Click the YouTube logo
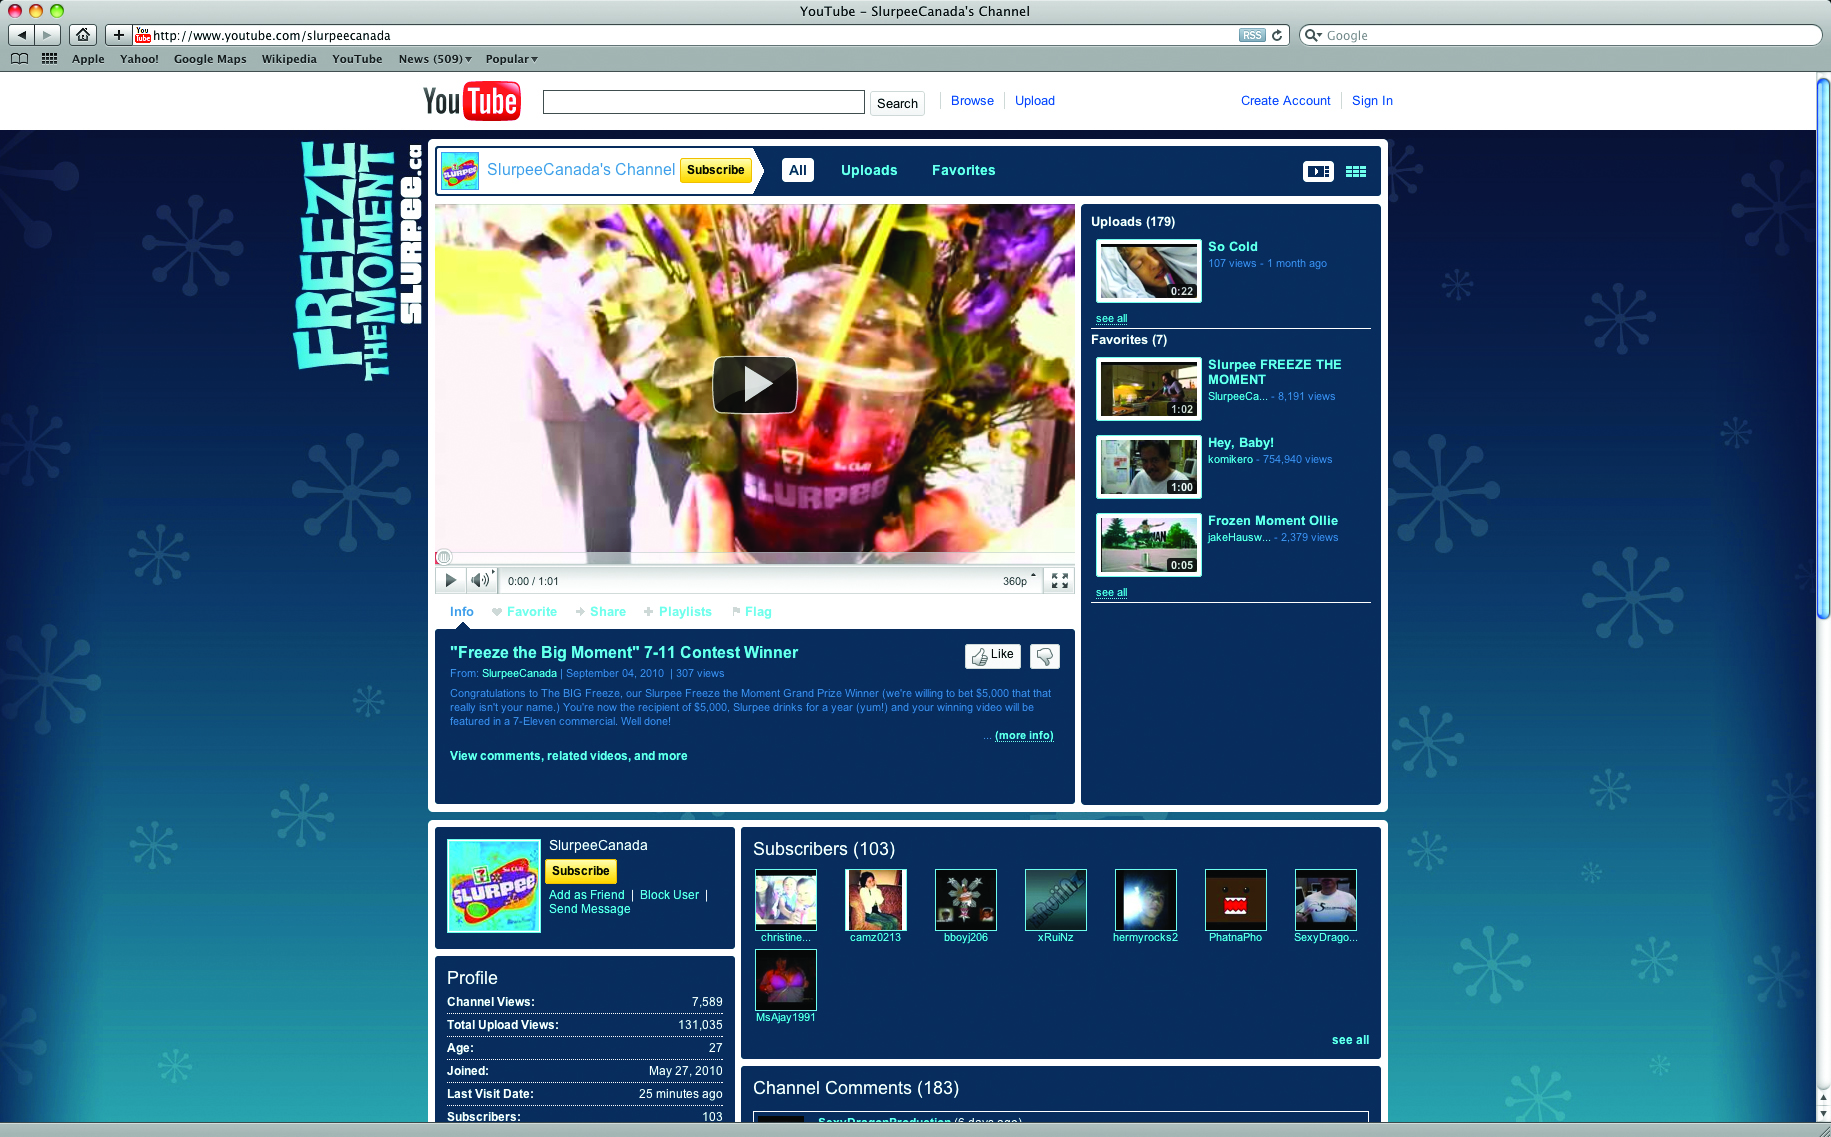Image resolution: width=1831 pixels, height=1137 pixels. point(471,101)
